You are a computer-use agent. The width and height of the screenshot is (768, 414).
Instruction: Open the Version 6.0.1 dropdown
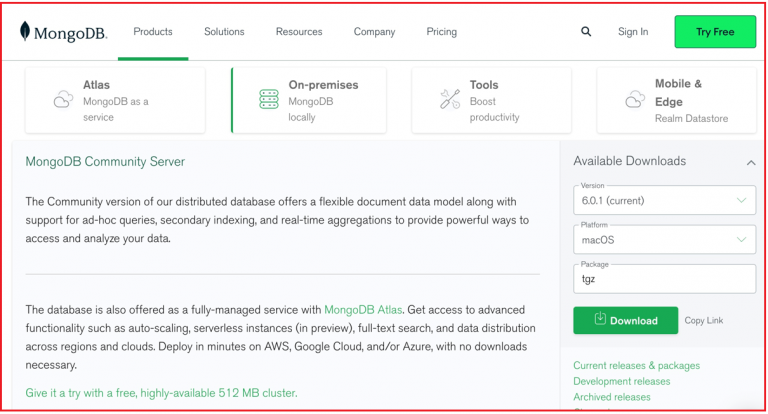664,200
